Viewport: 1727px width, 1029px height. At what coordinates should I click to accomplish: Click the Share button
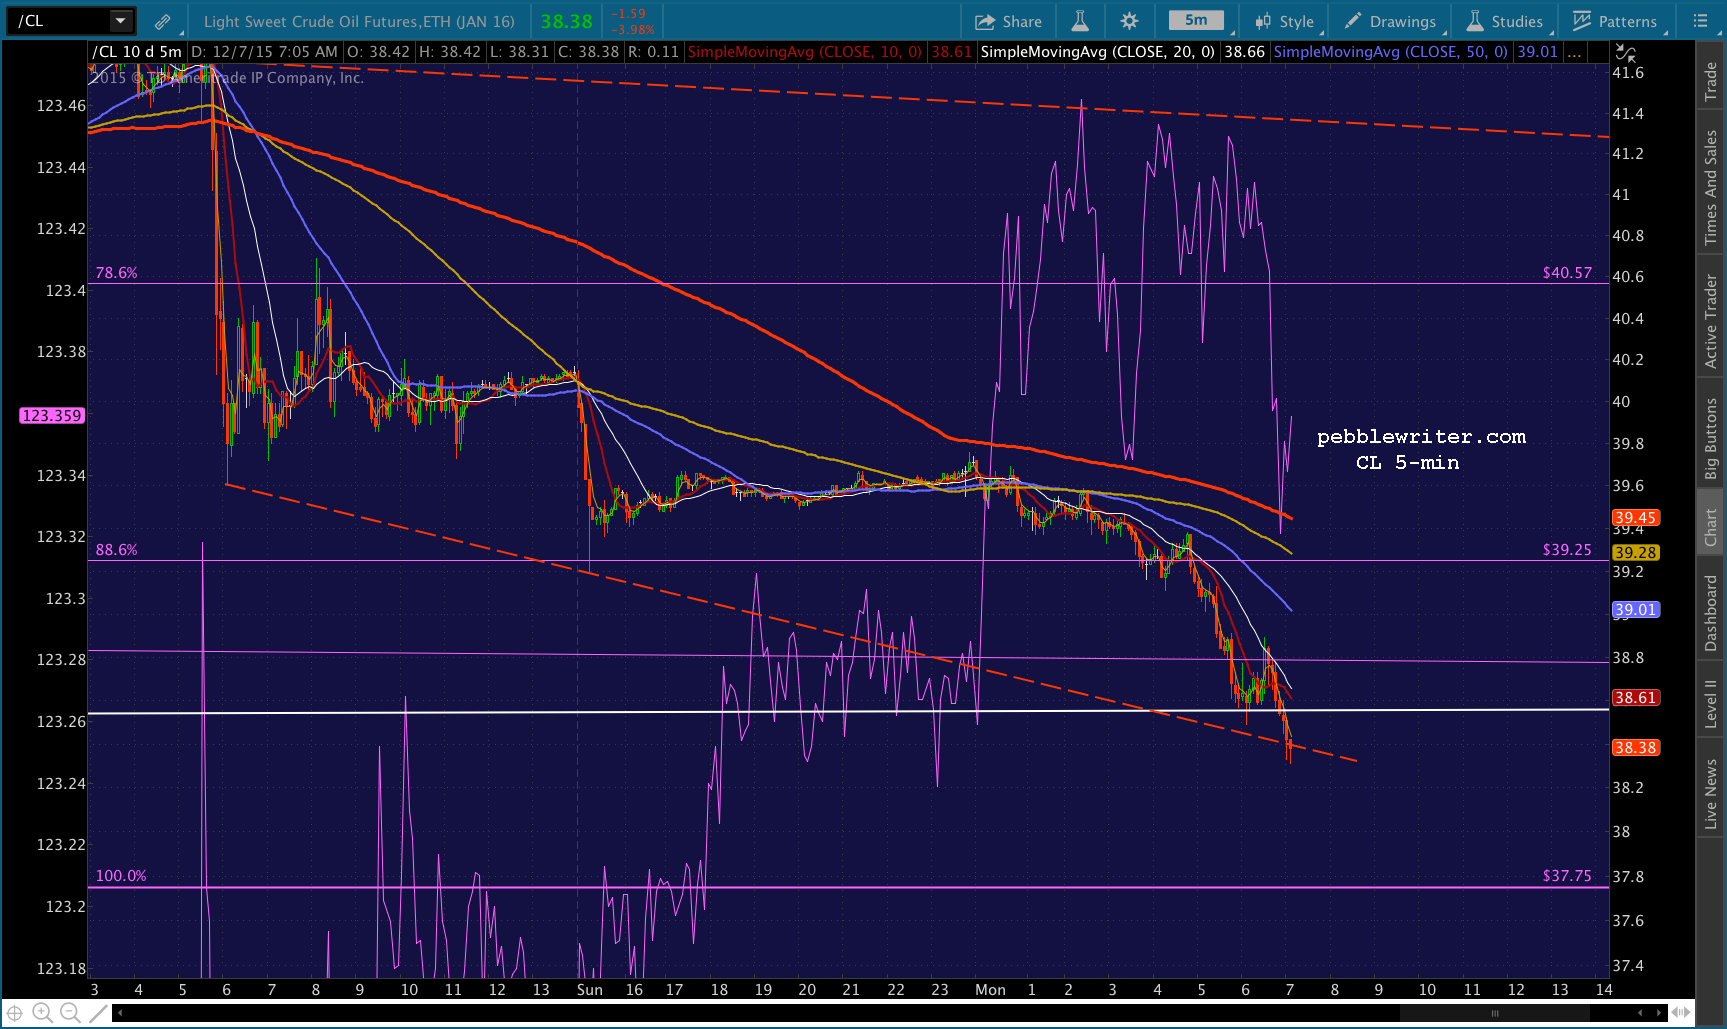pos(1008,21)
